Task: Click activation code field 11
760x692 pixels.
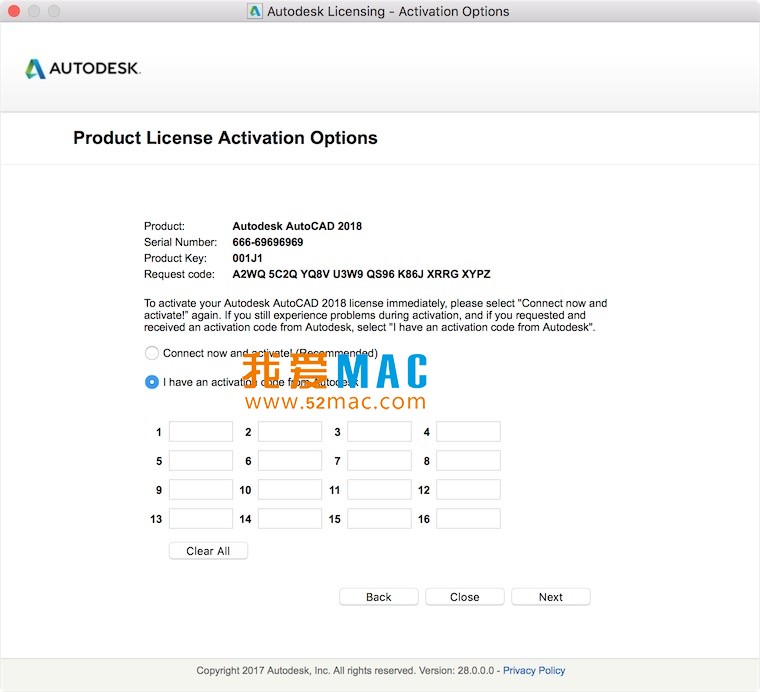Action: (x=380, y=489)
